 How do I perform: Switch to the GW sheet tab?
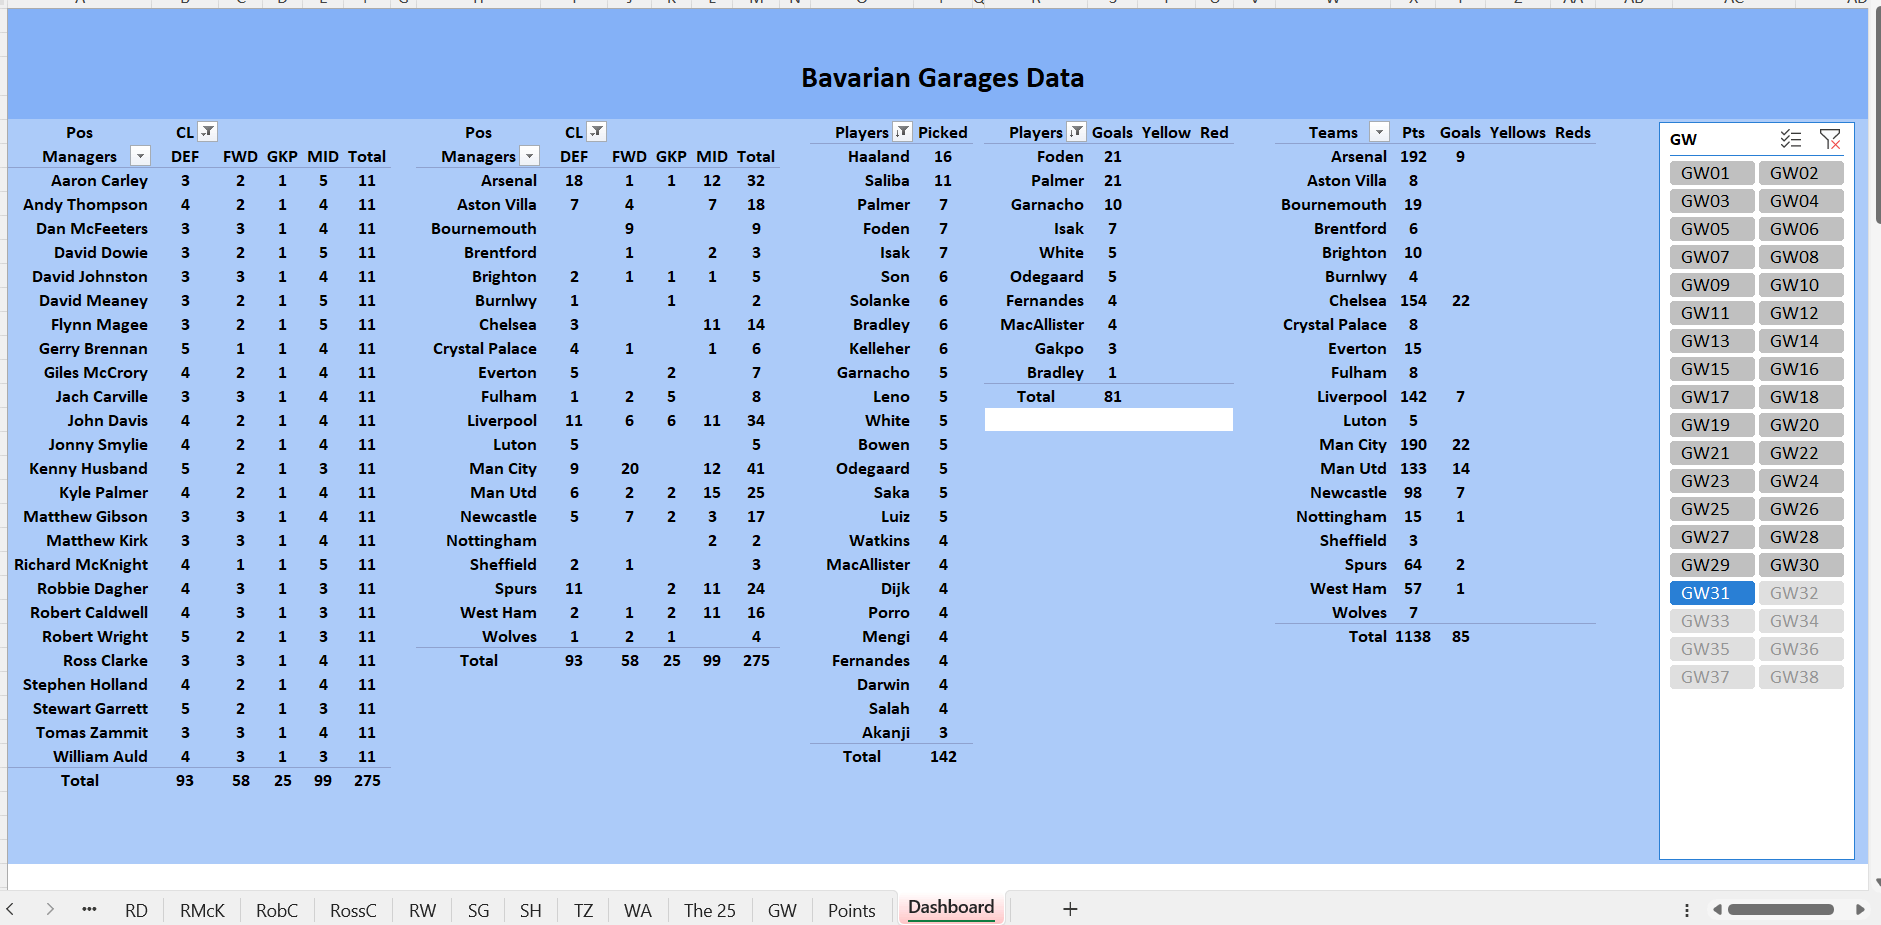pos(782,910)
